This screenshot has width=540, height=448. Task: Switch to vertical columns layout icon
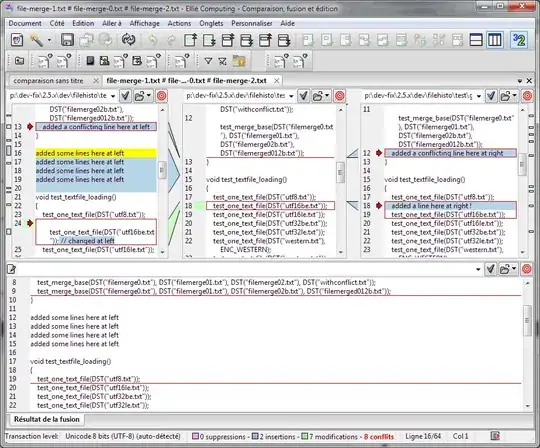(495, 40)
